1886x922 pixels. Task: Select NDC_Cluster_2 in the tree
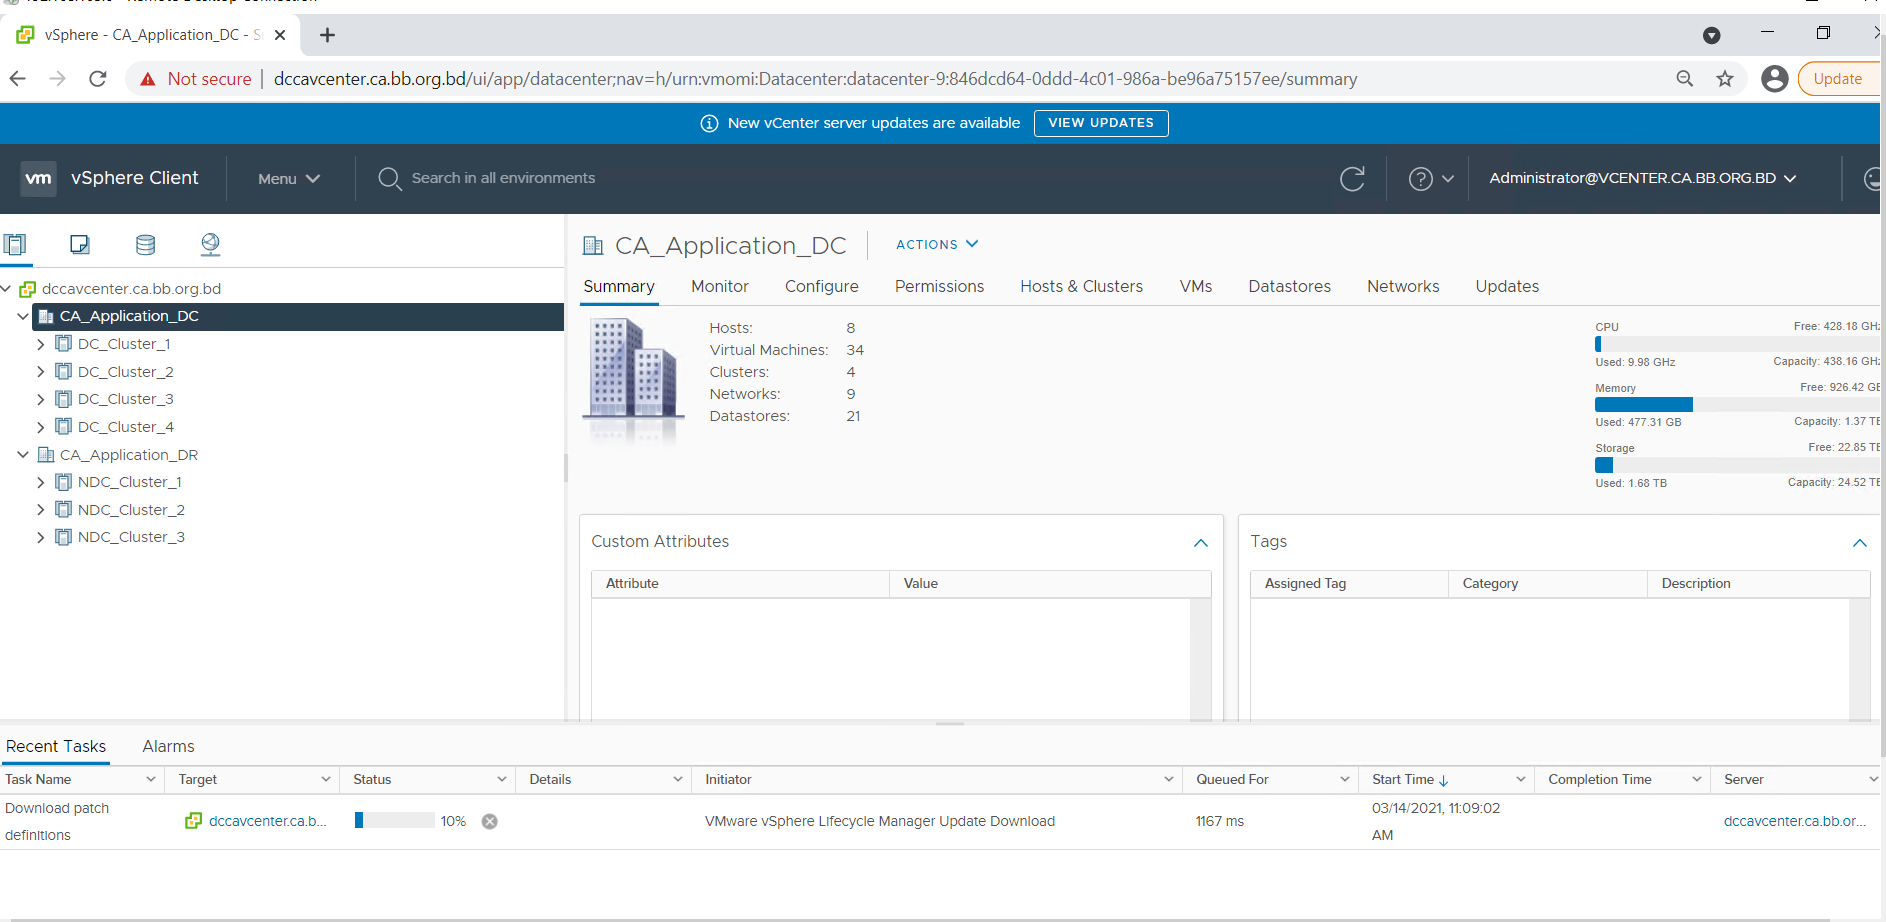click(x=131, y=510)
